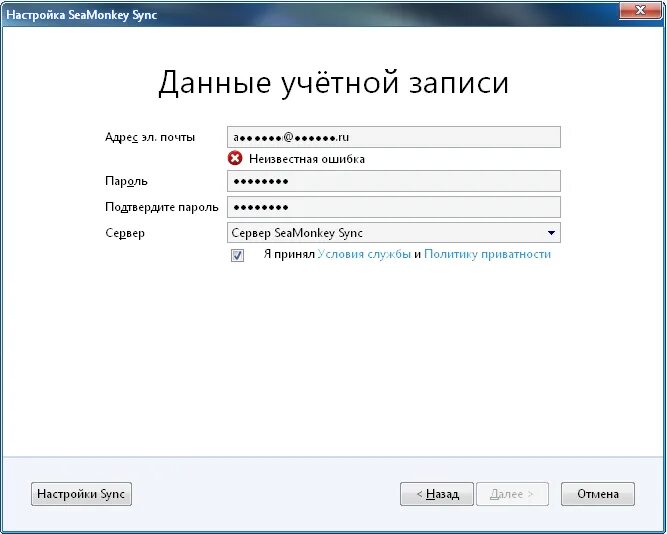667x534 pixels.
Task: Click the Адрес эл. почты label
Action: pyautogui.click(x=150, y=137)
